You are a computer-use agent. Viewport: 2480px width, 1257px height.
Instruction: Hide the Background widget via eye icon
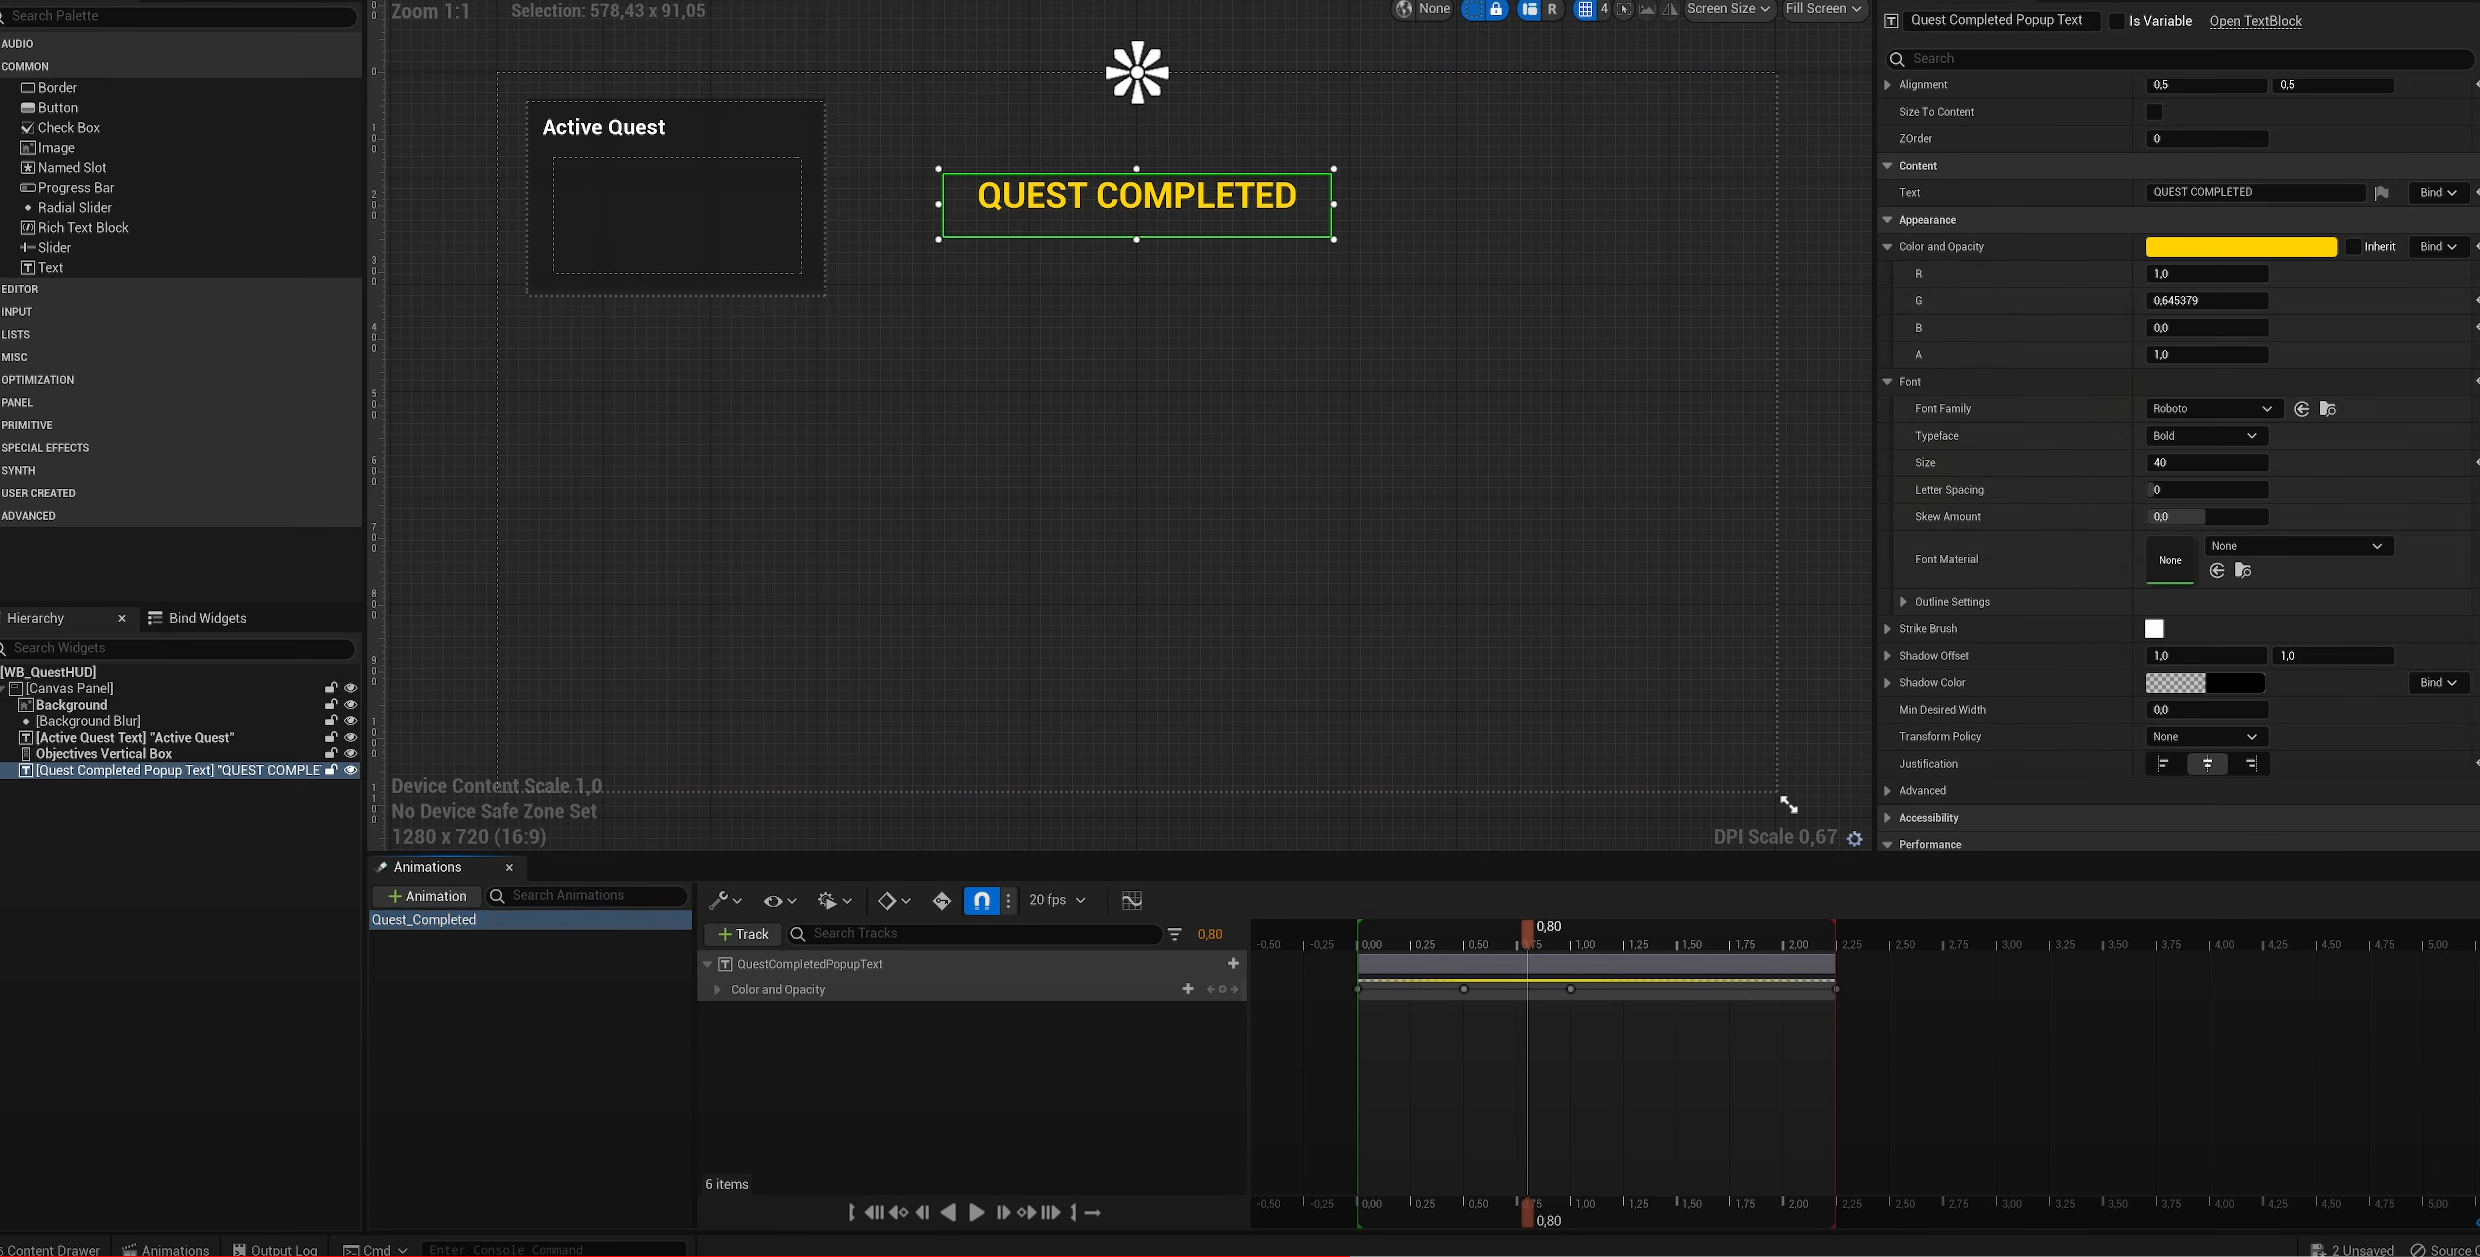coord(350,704)
